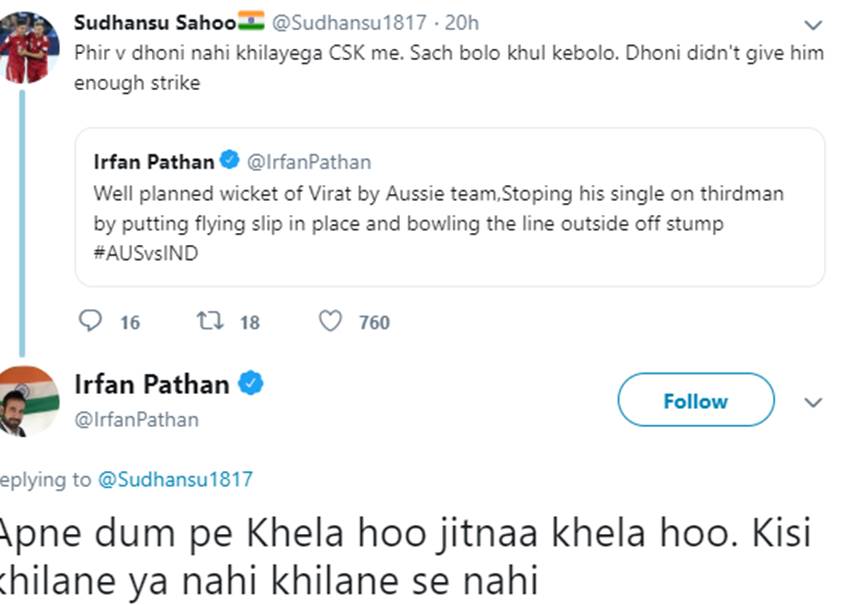
Task: Click the large Irfan Pathan display name
Action: pyautogui.click(x=152, y=383)
